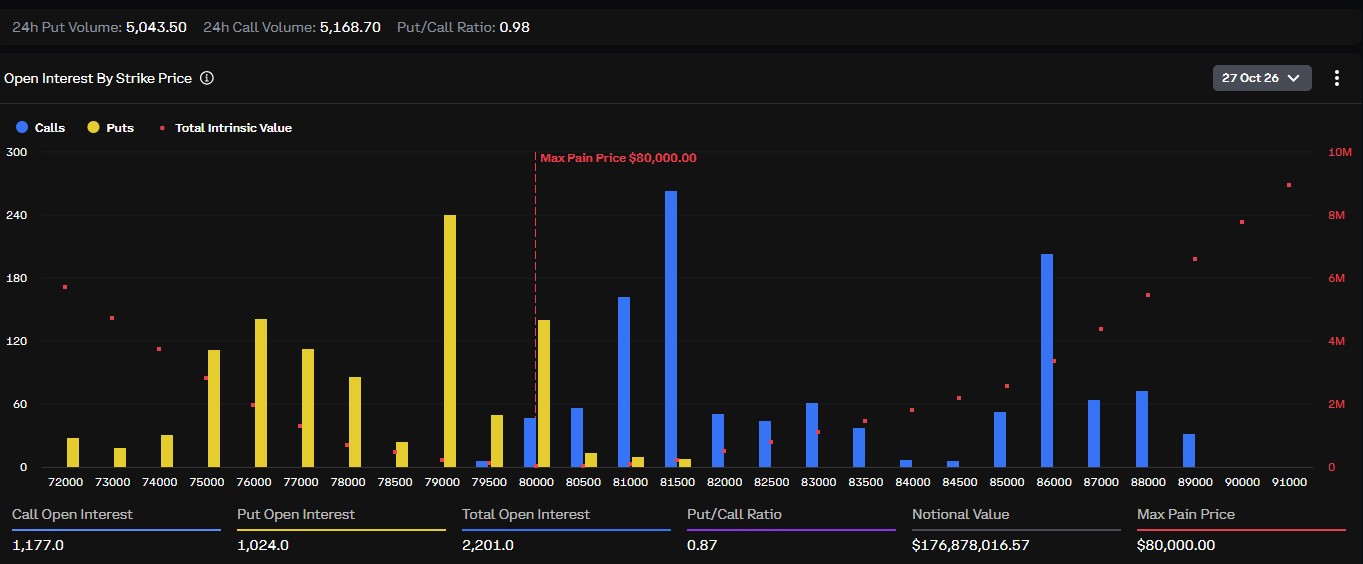Select the calls bar at 83000 strike
The width and height of the screenshot is (1363, 564).
click(x=812, y=435)
